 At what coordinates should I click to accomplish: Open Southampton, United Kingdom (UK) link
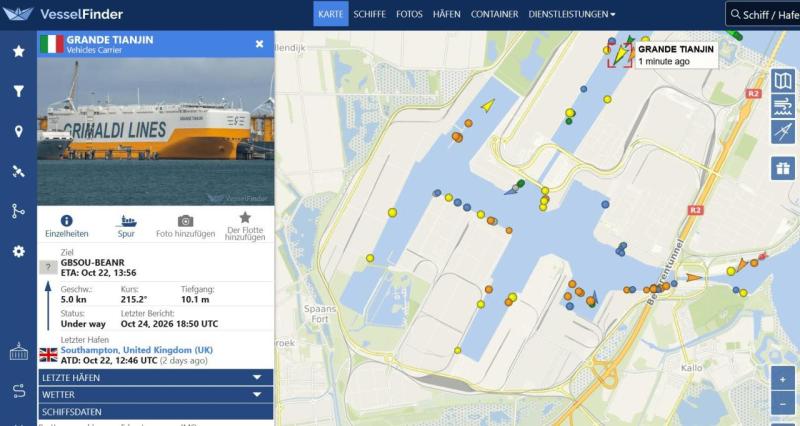tap(137, 350)
